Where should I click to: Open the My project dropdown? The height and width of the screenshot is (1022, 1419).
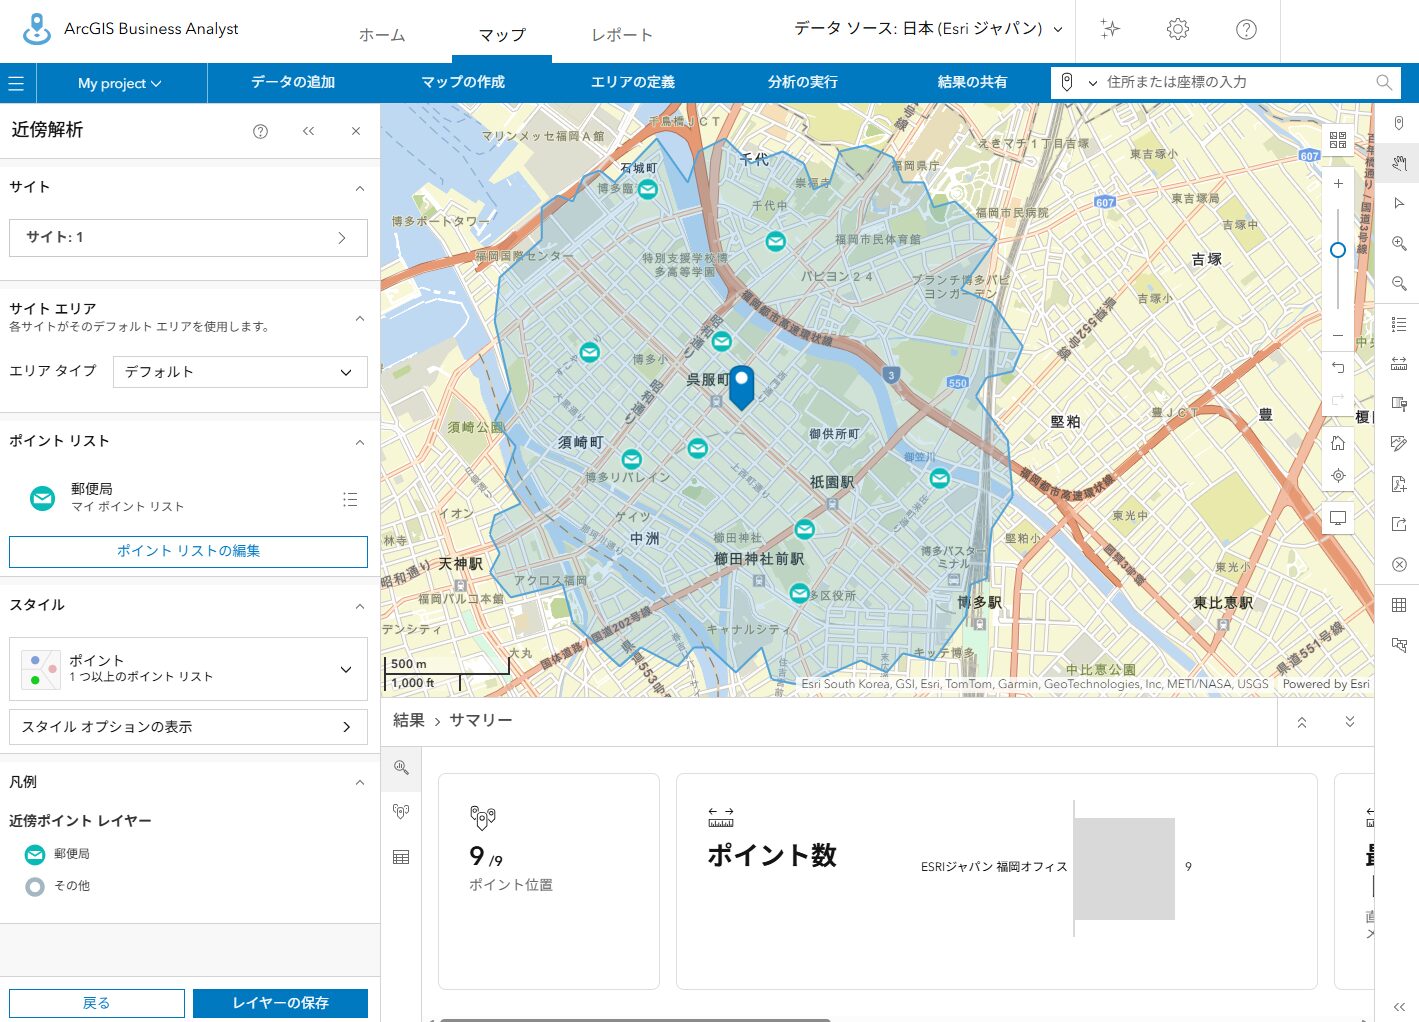(x=120, y=83)
